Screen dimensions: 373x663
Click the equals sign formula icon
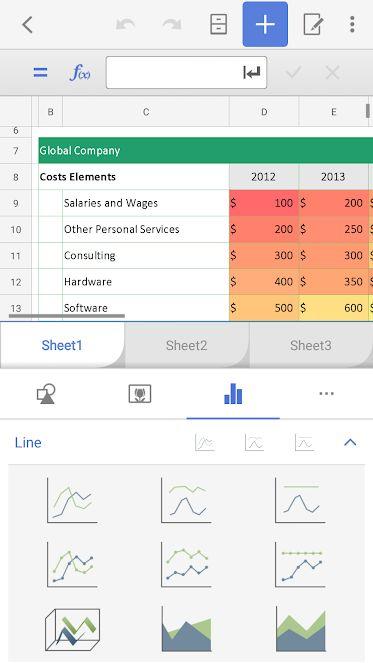click(x=41, y=73)
